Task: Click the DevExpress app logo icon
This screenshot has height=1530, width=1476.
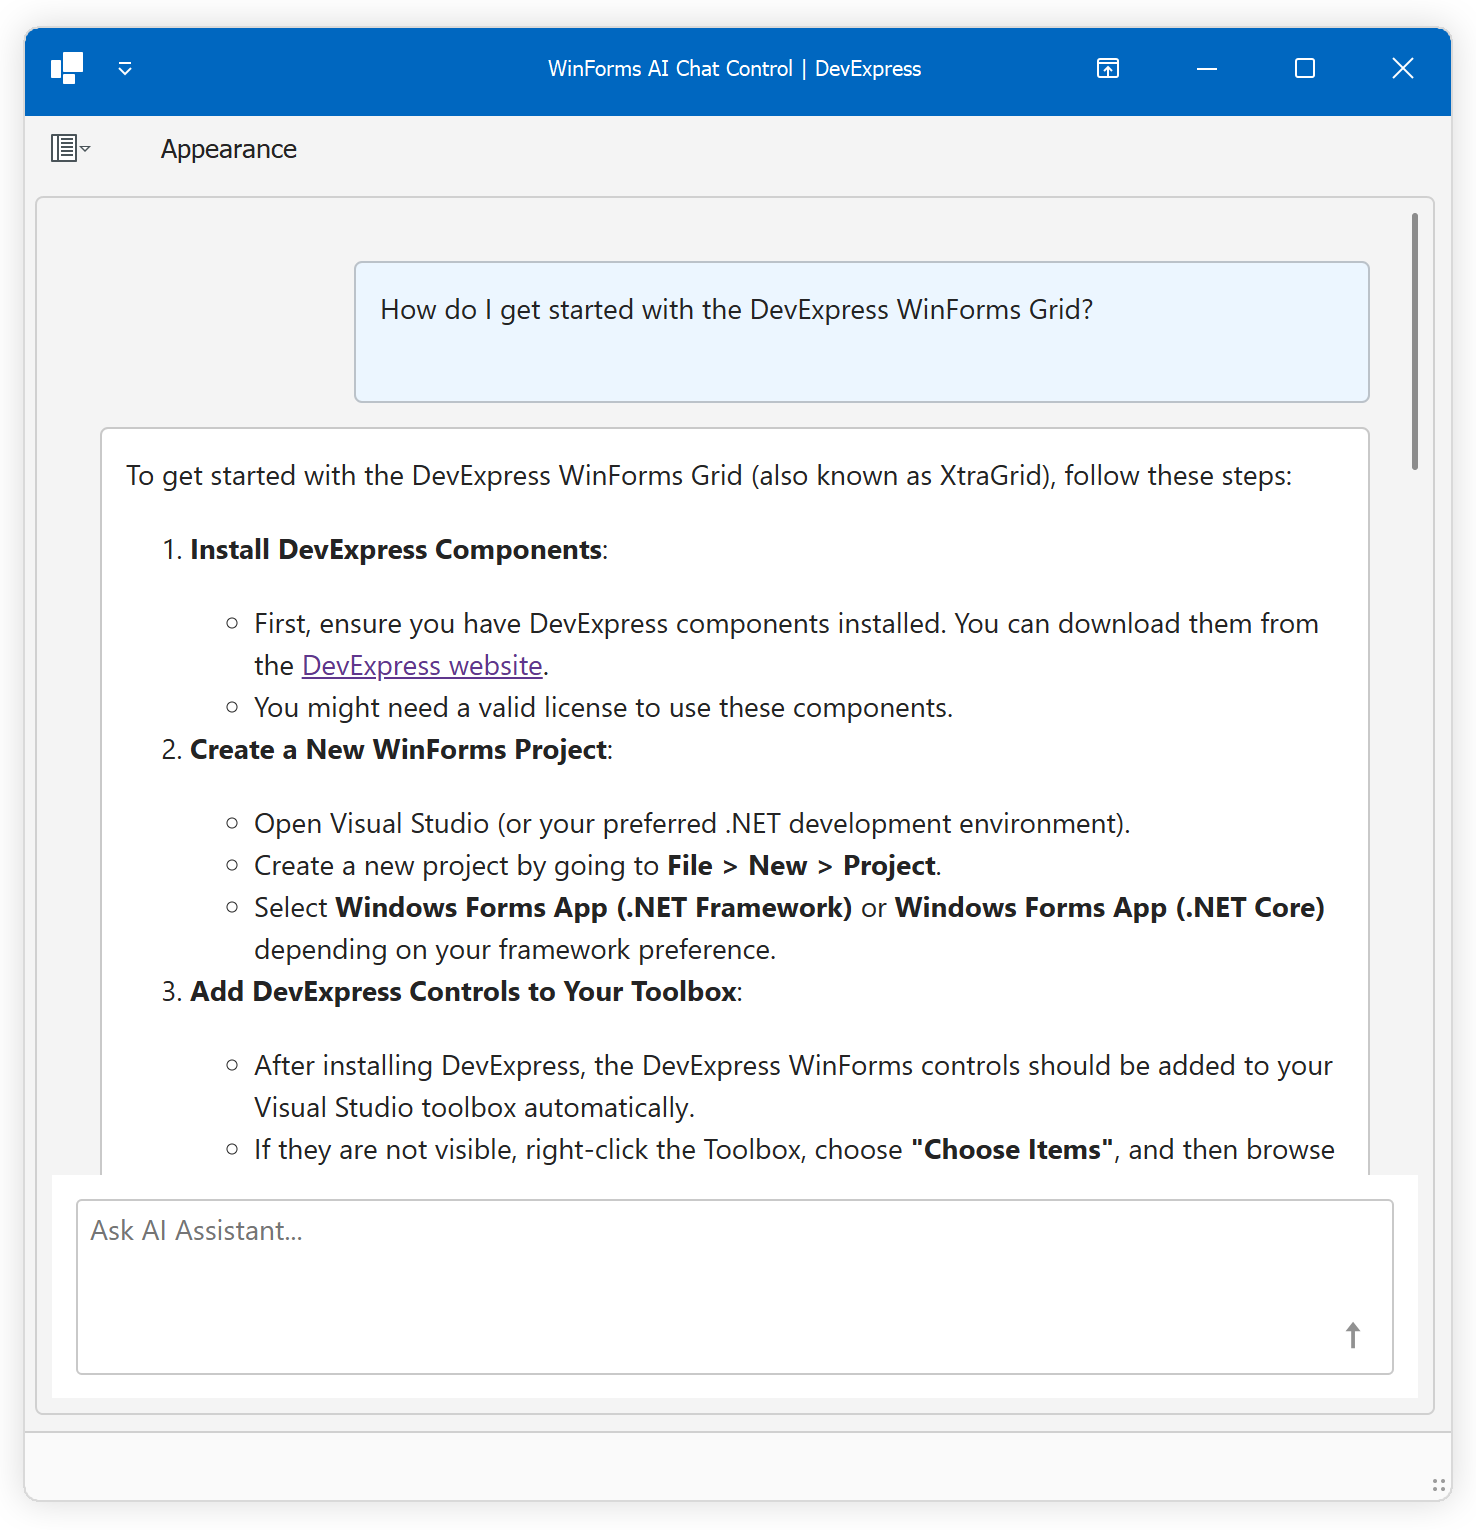Action: [67, 68]
